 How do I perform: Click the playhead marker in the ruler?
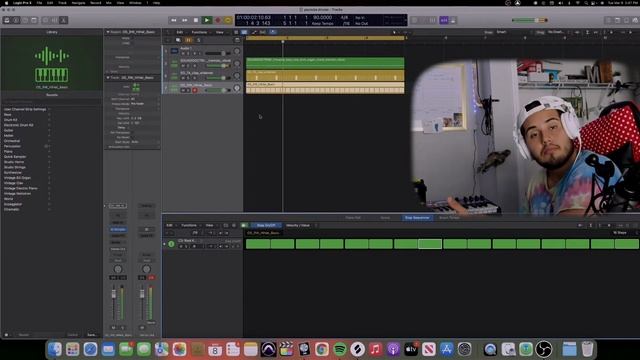coord(282,42)
